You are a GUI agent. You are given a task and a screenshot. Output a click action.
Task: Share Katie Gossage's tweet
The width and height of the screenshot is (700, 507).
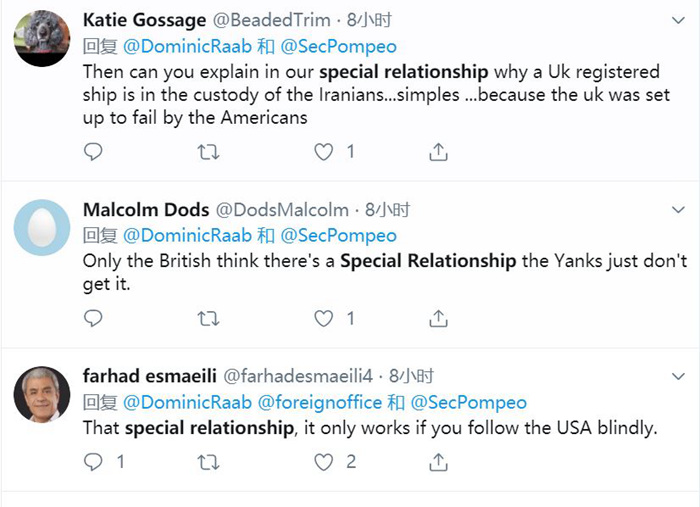point(438,152)
